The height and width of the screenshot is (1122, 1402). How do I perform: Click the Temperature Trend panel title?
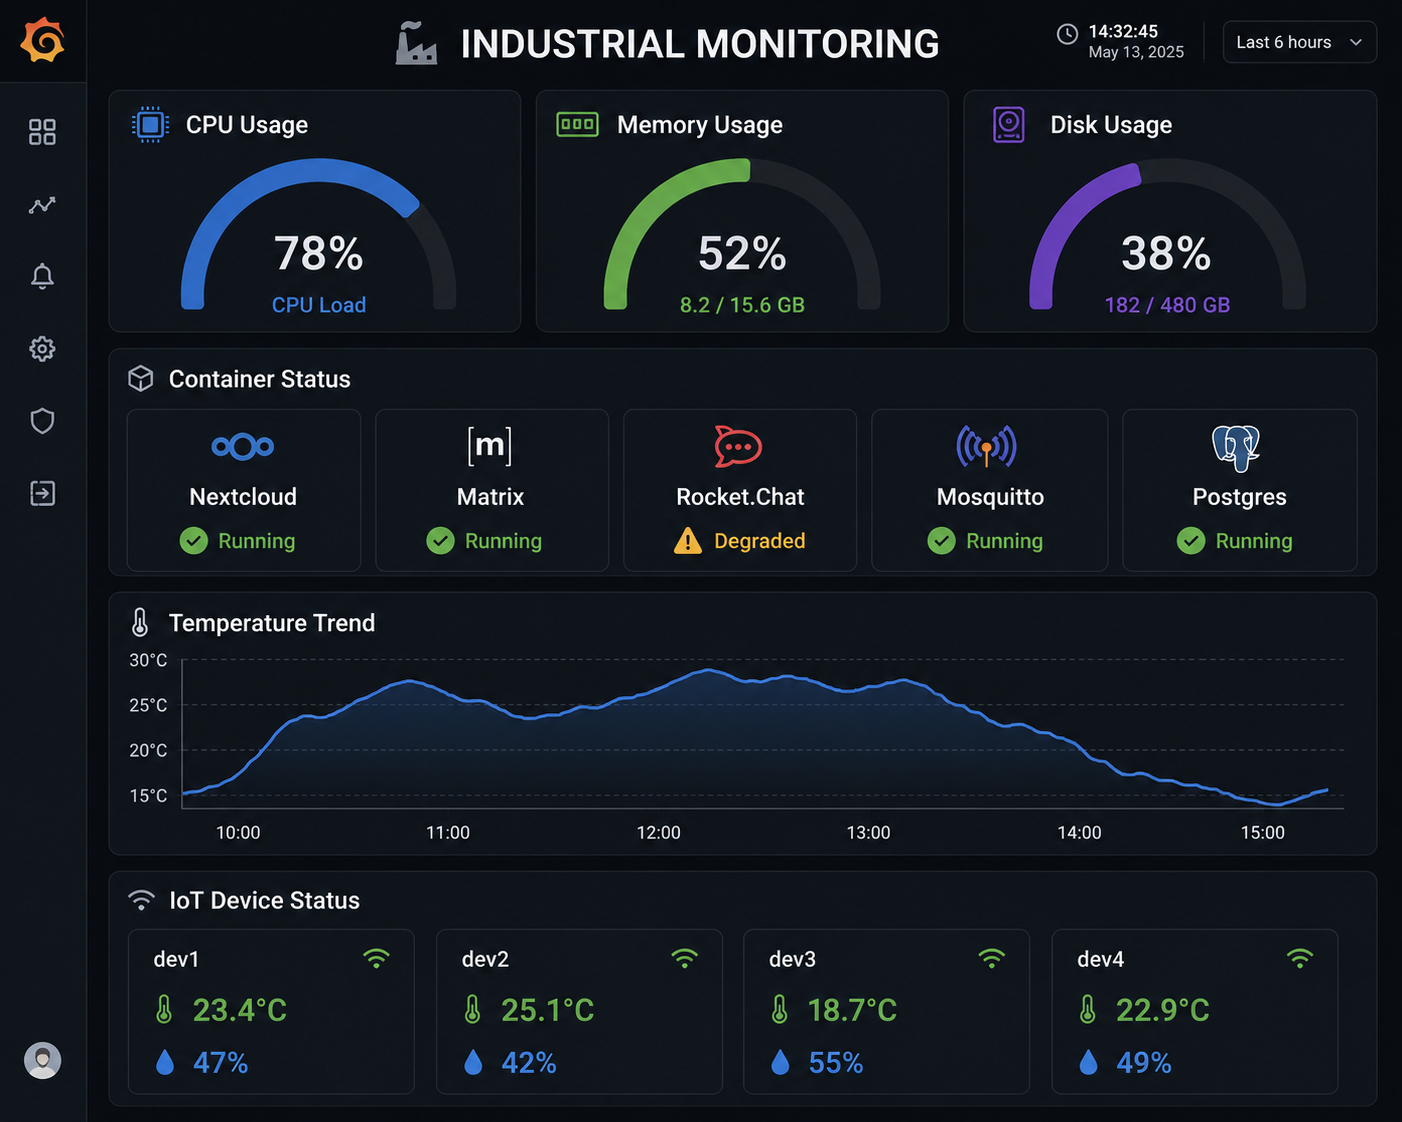(x=272, y=623)
